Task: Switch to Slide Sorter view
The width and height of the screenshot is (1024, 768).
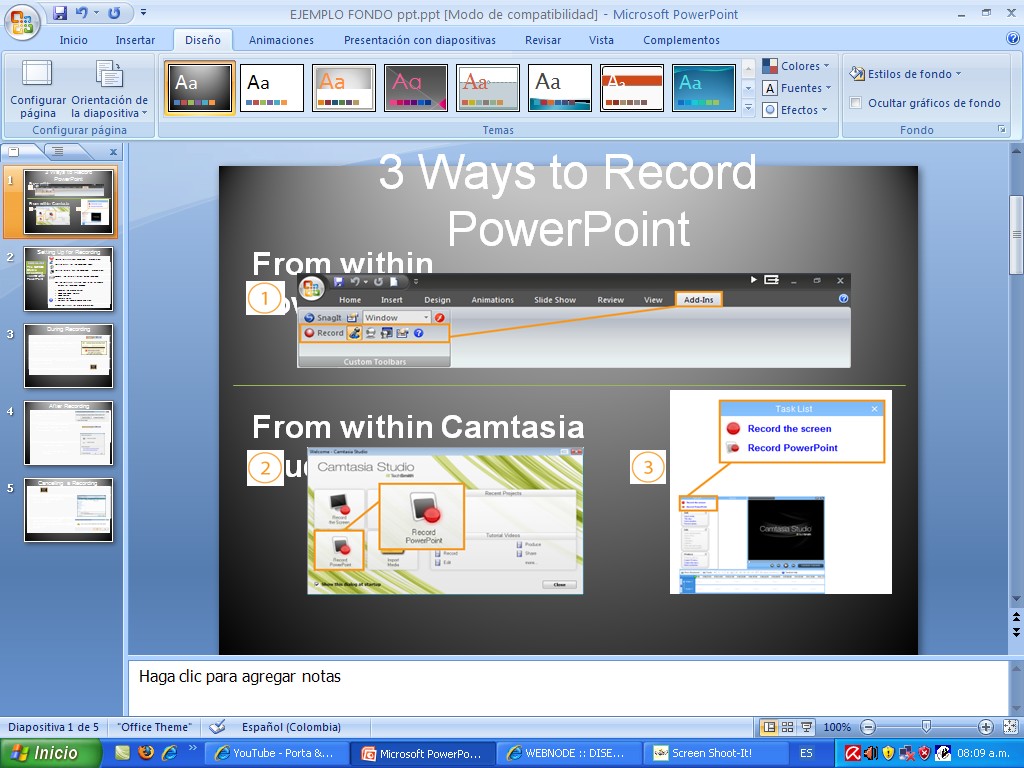Action: (x=788, y=727)
